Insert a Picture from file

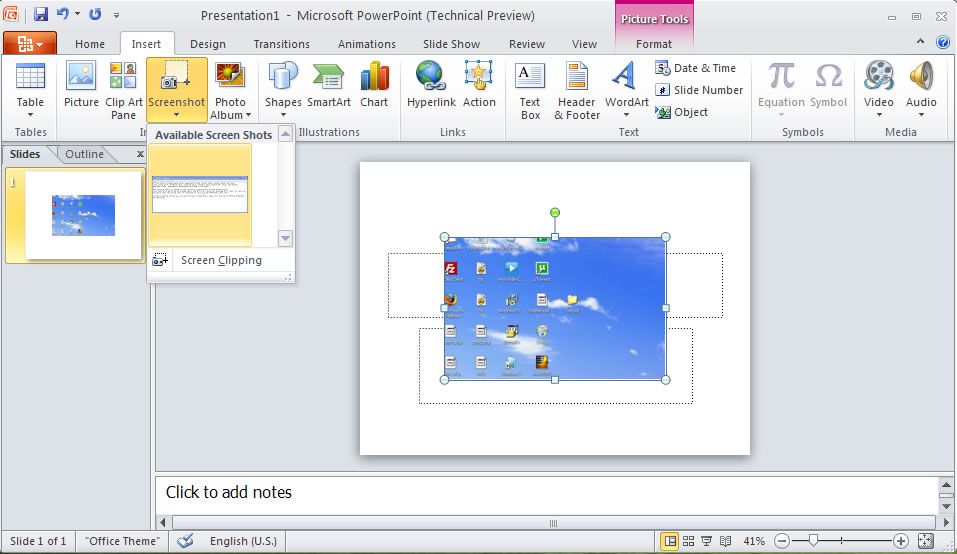[81, 85]
